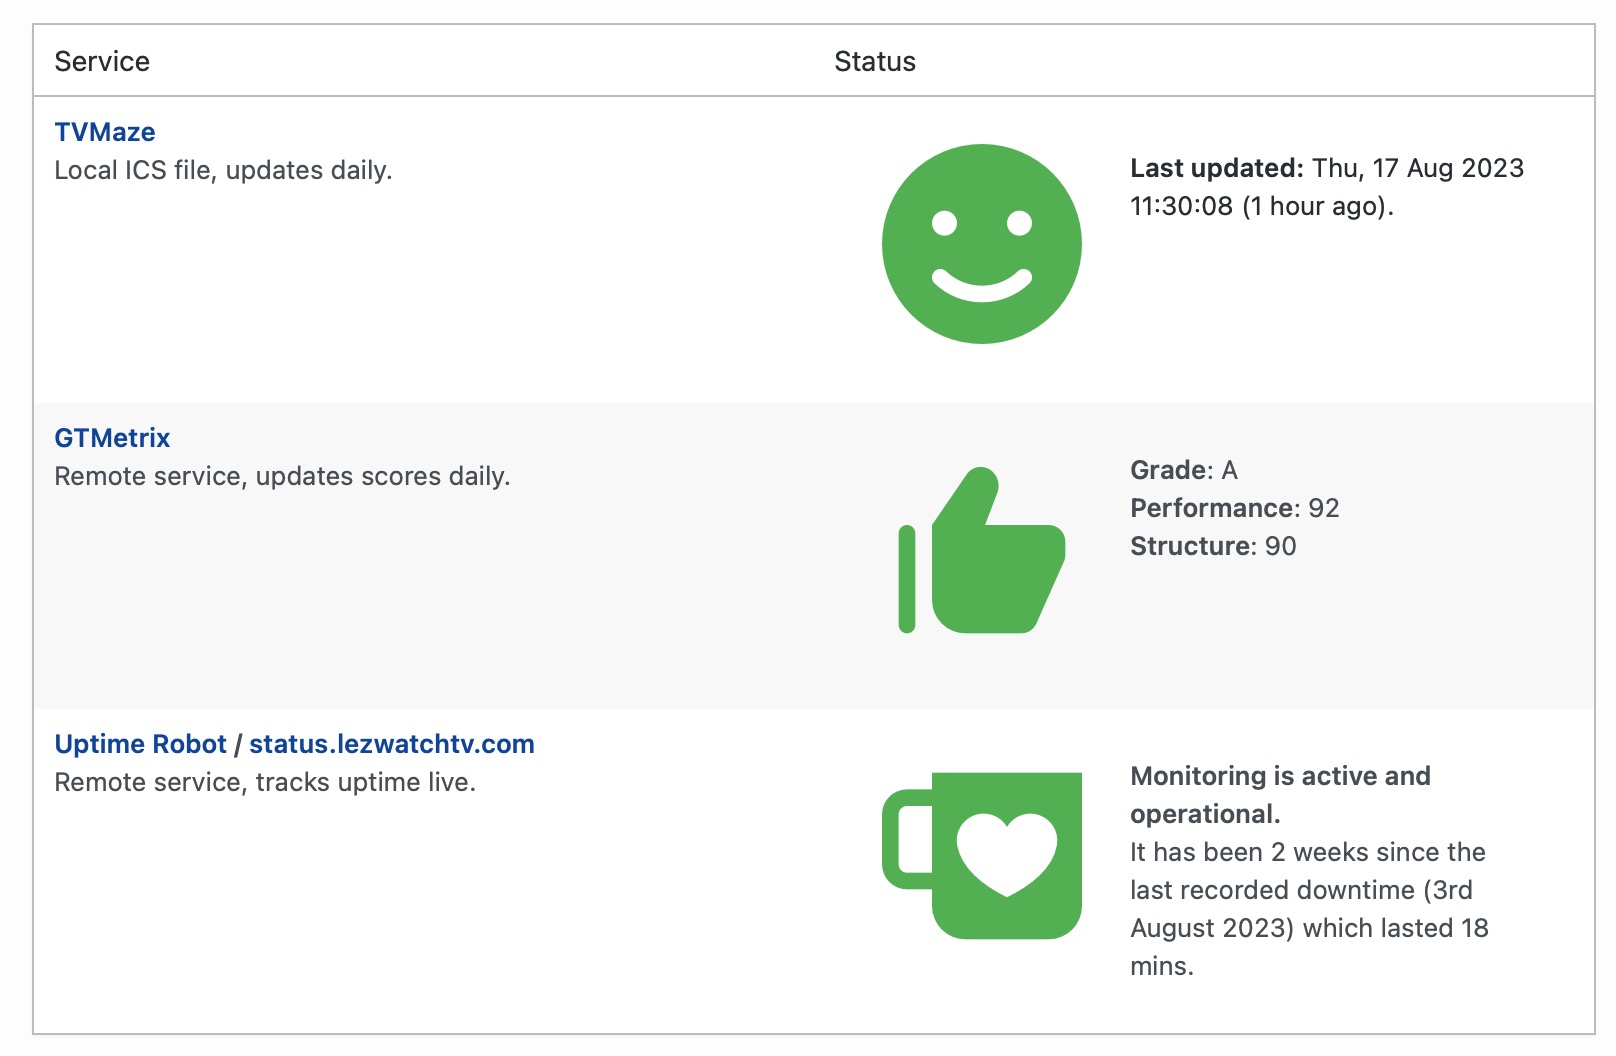Click the Service column header
1616x1056 pixels.
click(102, 62)
